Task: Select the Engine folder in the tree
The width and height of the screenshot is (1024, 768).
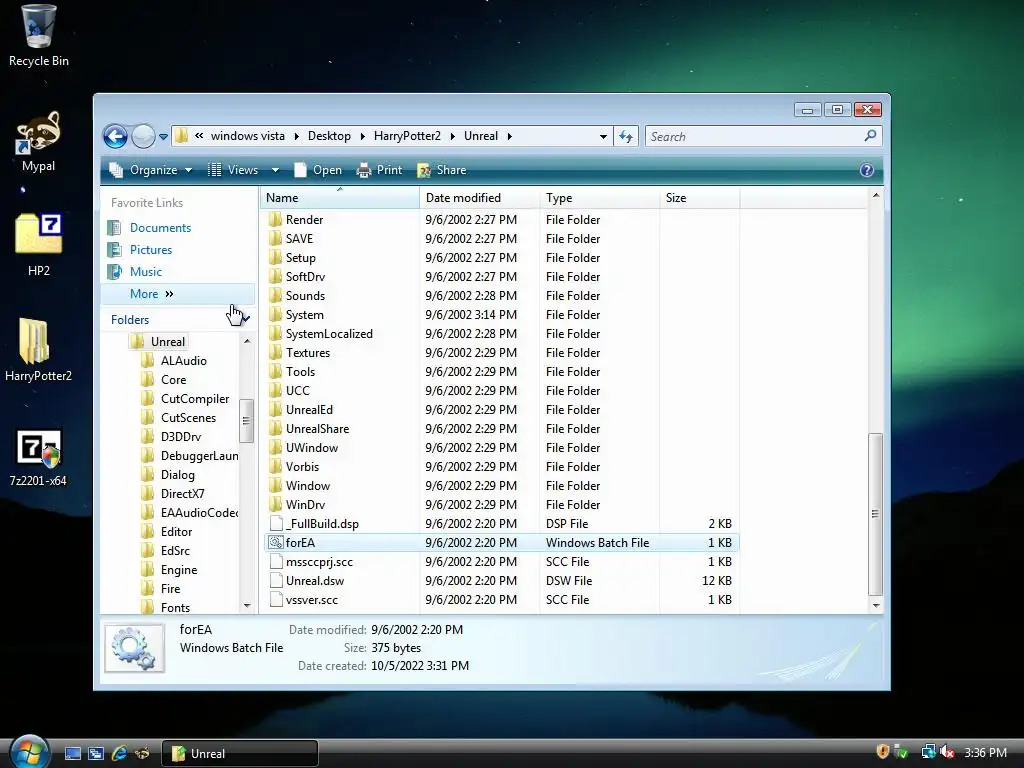Action: pos(179,570)
